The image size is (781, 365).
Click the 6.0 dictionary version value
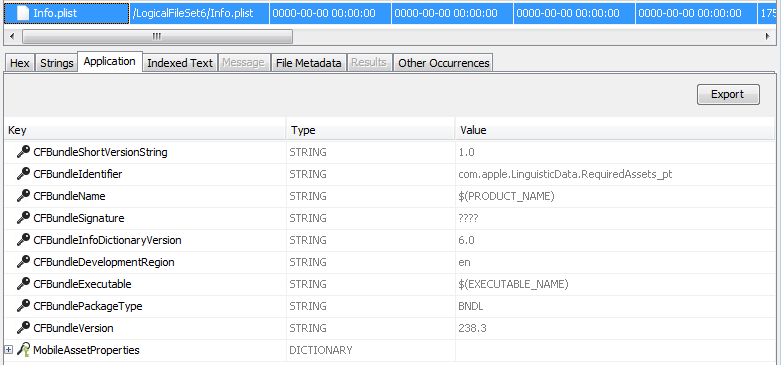466,240
